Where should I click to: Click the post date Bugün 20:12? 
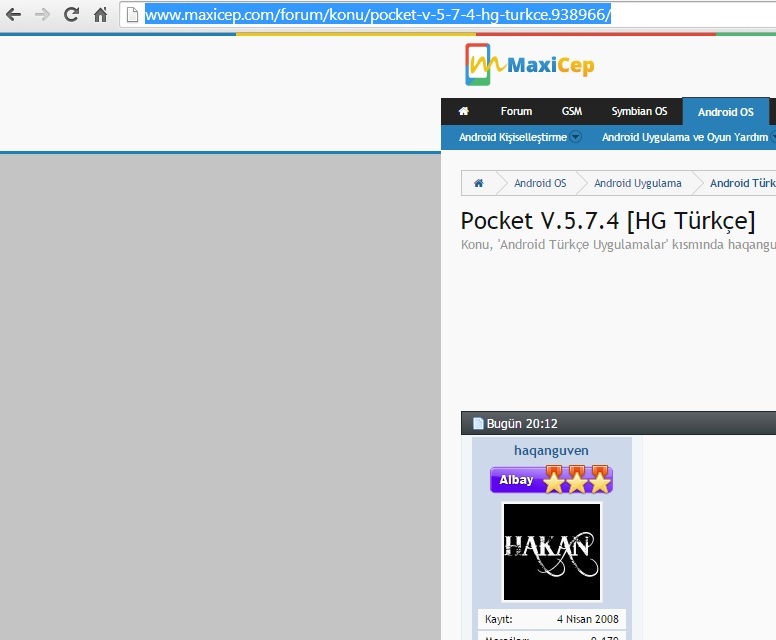point(522,424)
